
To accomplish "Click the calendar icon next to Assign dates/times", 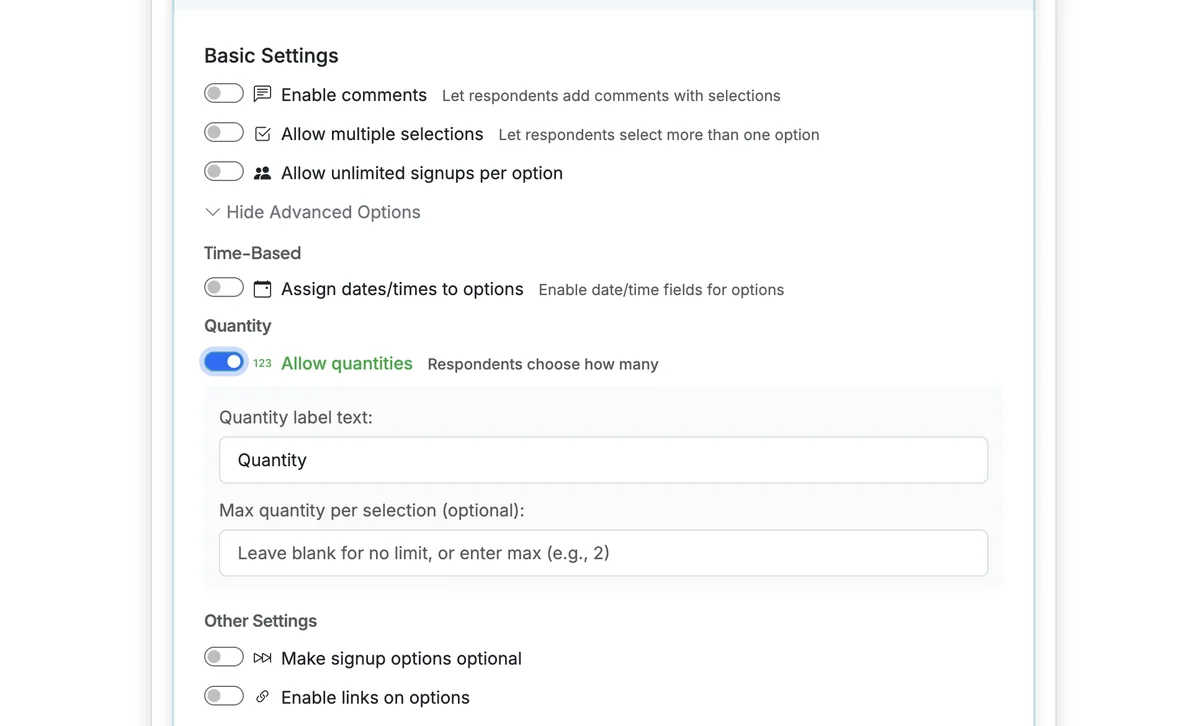I will [x=261, y=287].
